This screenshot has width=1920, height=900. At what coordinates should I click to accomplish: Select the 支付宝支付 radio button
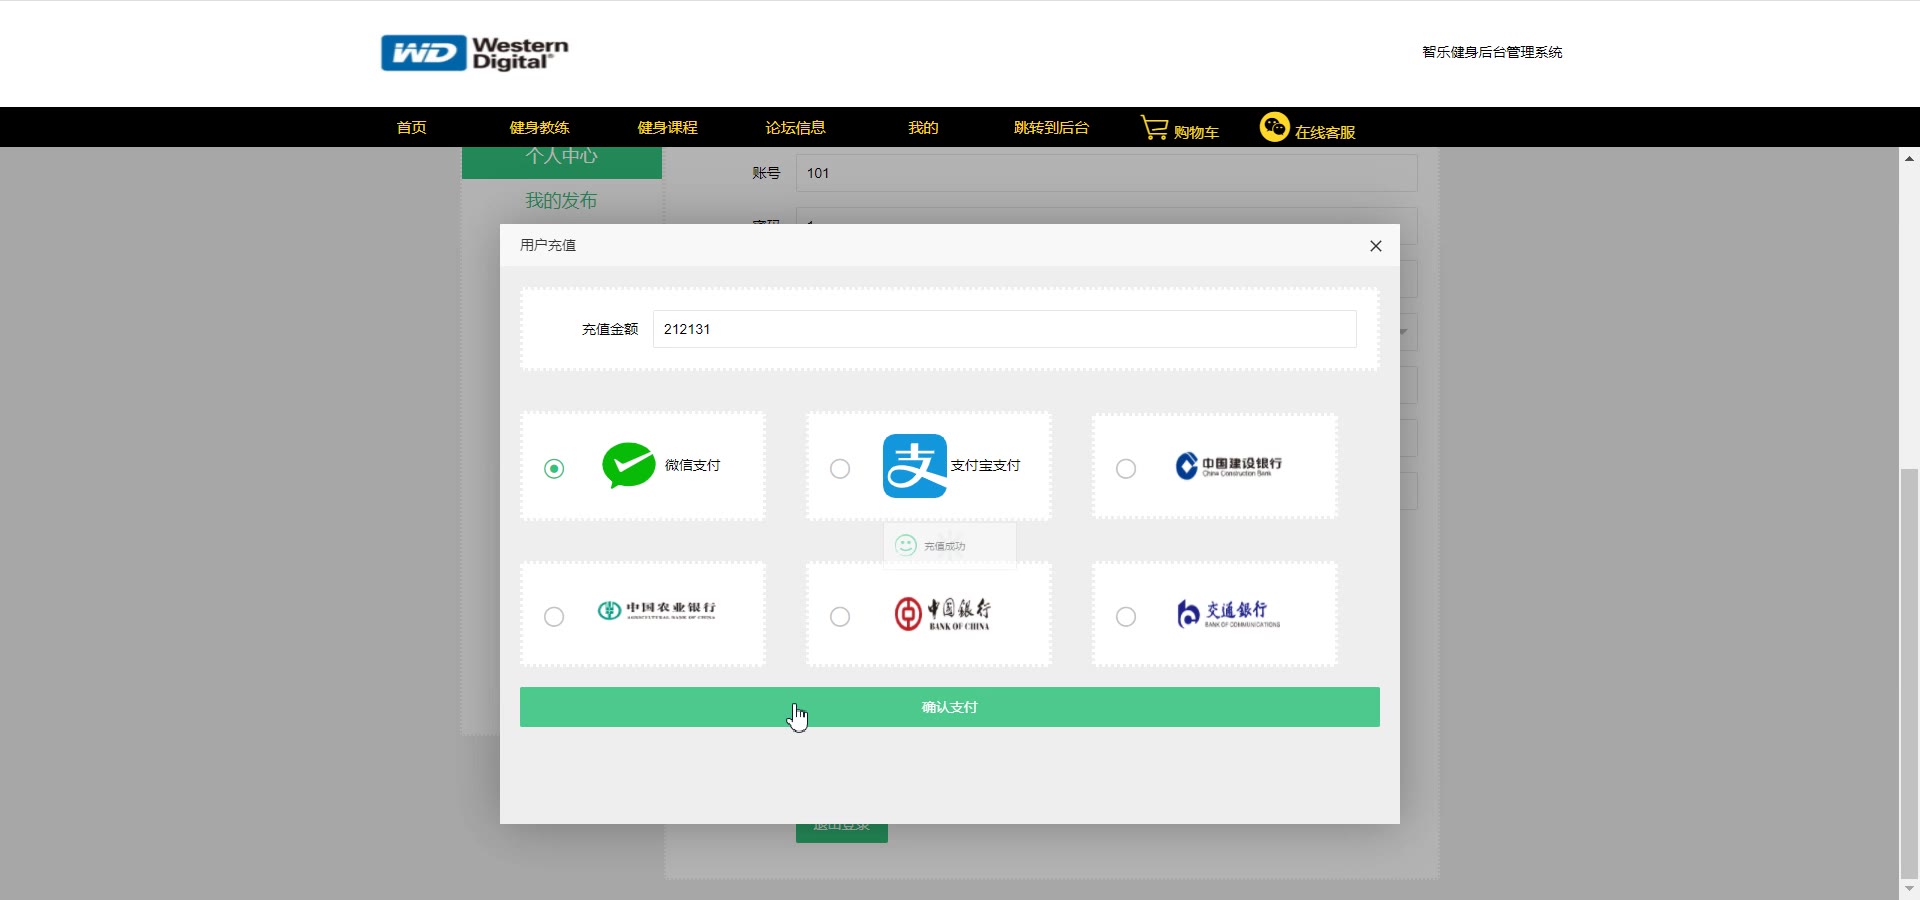pyautogui.click(x=840, y=469)
